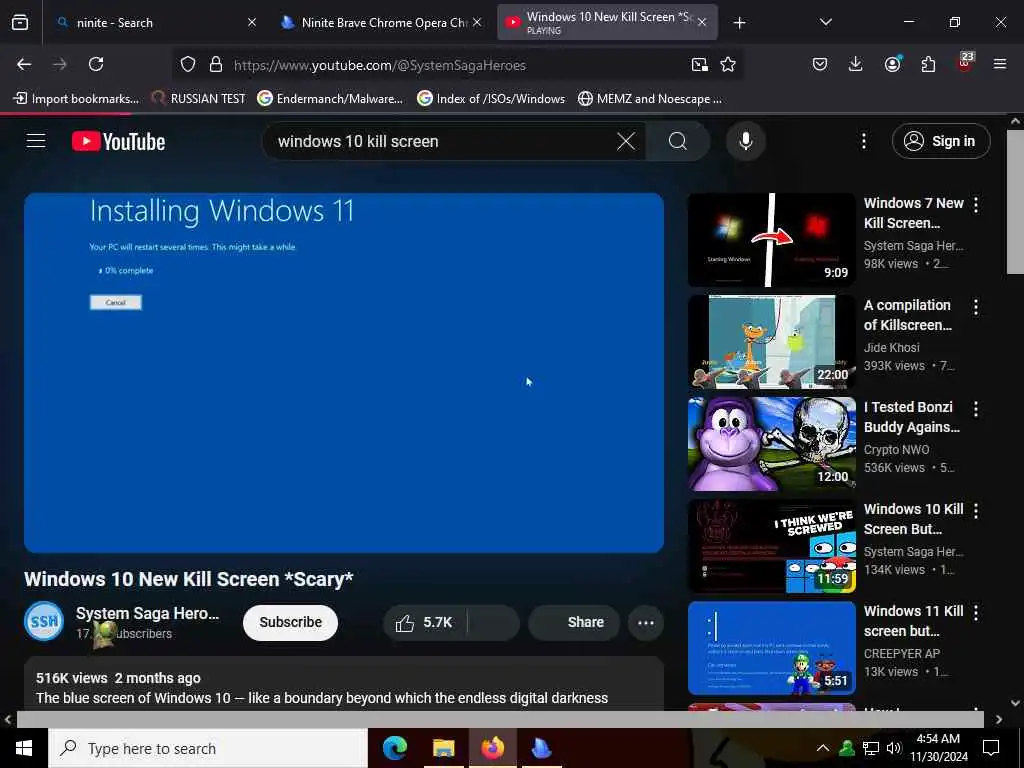This screenshot has width=1024, height=768.
Task: Click the Windows taskbar search box
Action: coord(208,748)
